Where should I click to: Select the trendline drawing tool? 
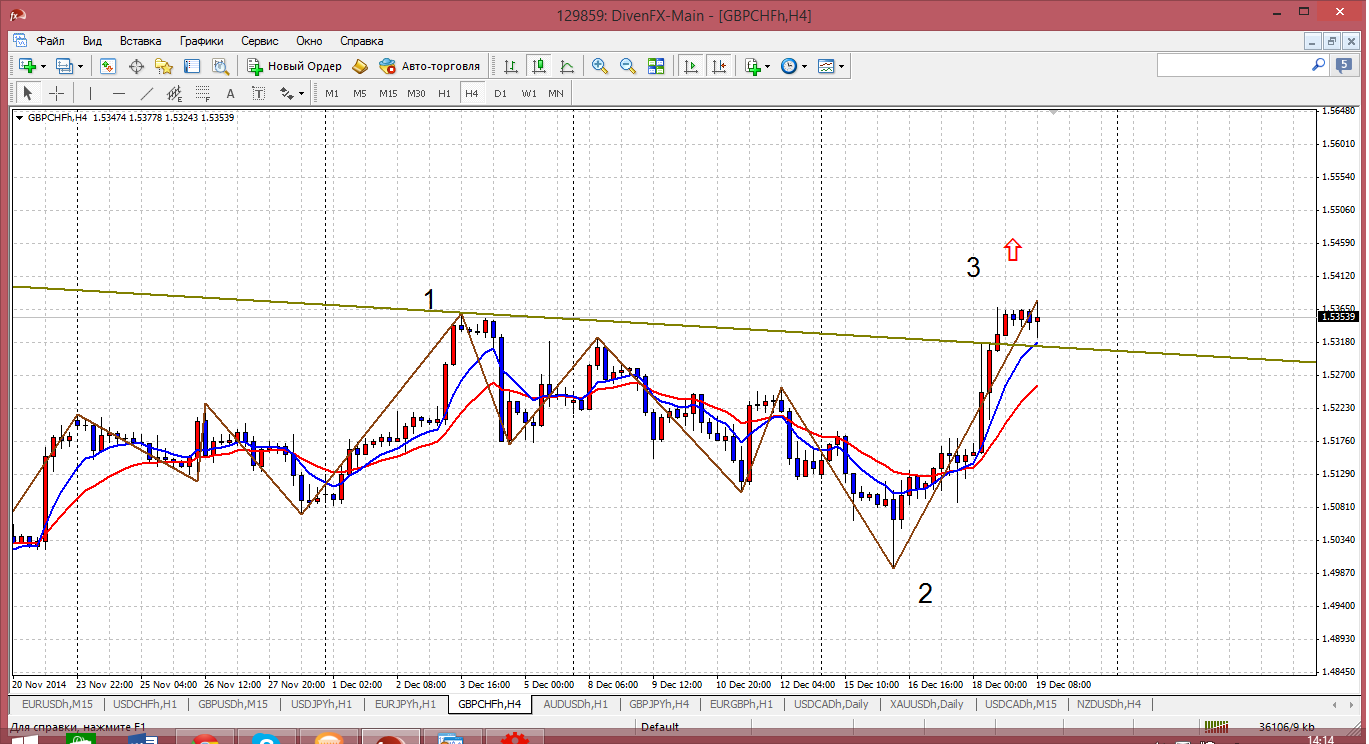point(147,93)
